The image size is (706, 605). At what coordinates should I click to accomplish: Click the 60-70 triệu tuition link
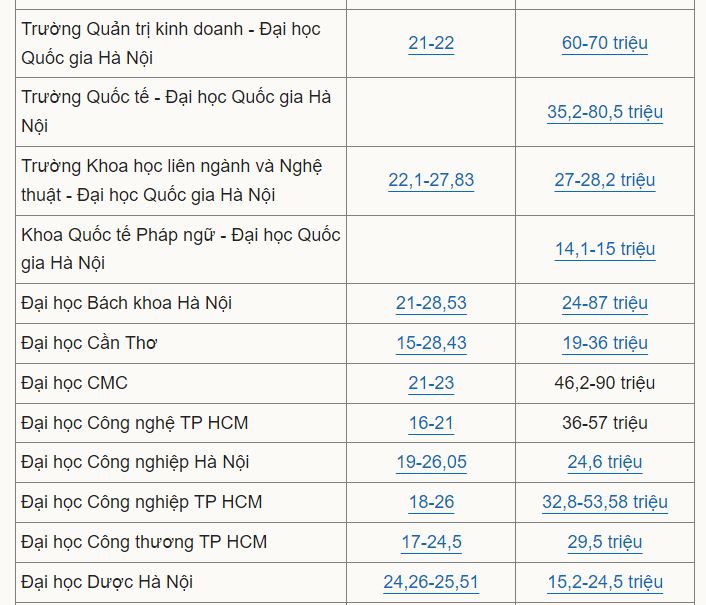click(605, 43)
